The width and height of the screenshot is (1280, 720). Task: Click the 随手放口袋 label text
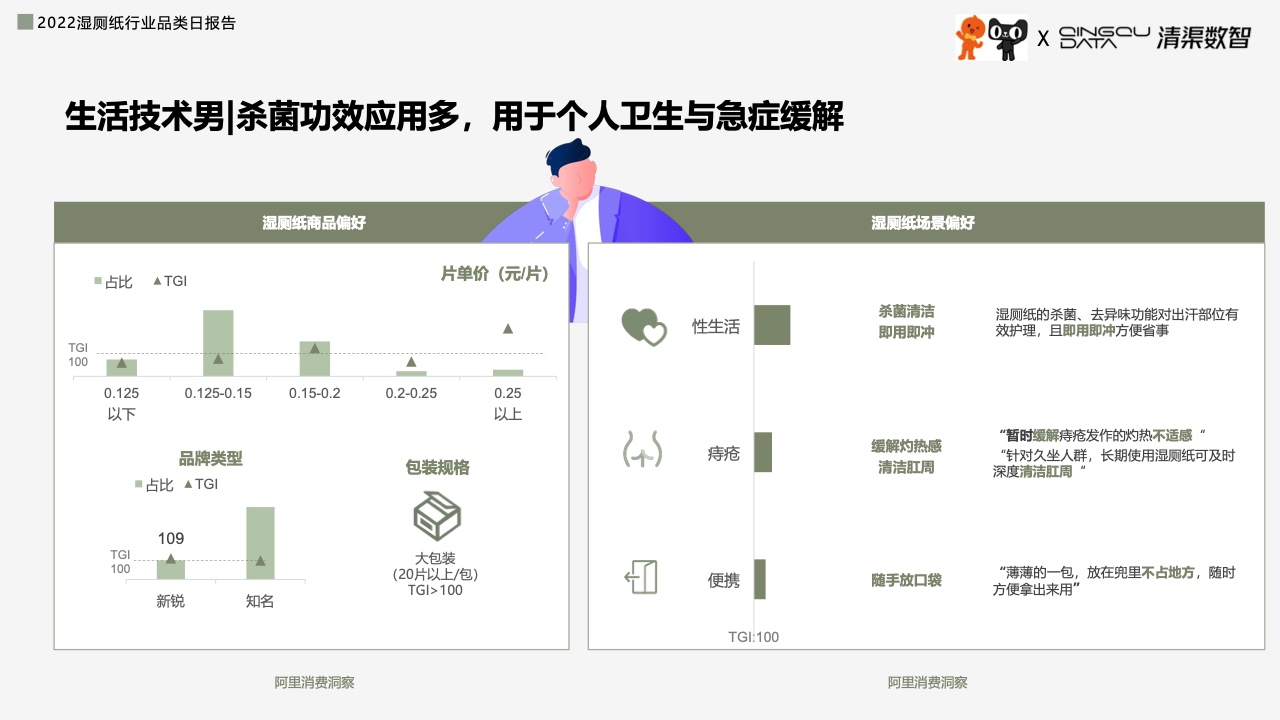906,580
